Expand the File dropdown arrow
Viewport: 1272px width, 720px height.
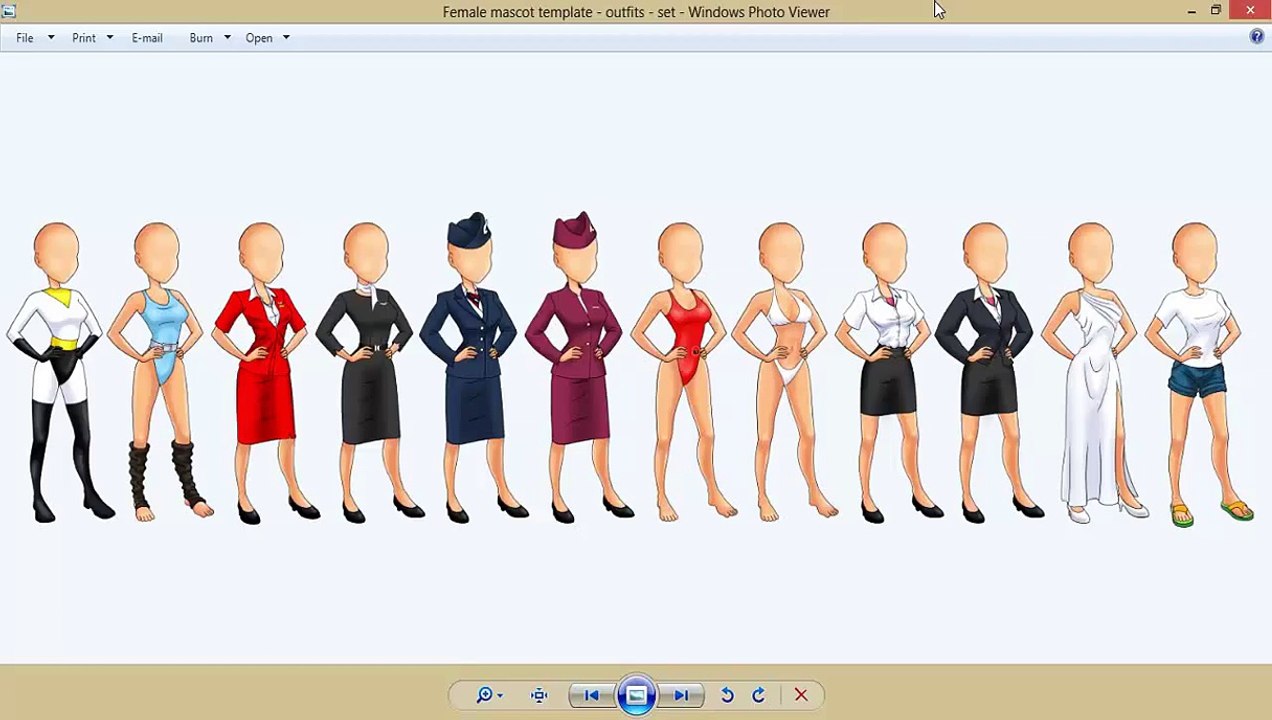[51, 38]
